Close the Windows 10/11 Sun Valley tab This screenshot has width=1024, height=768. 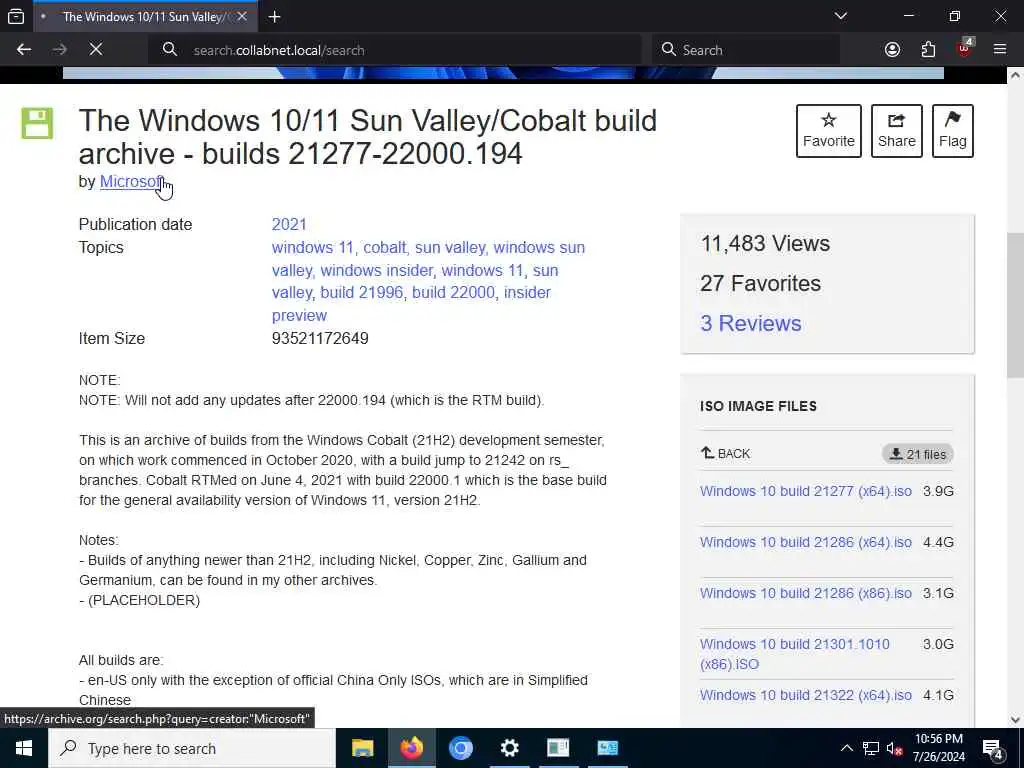[242, 16]
